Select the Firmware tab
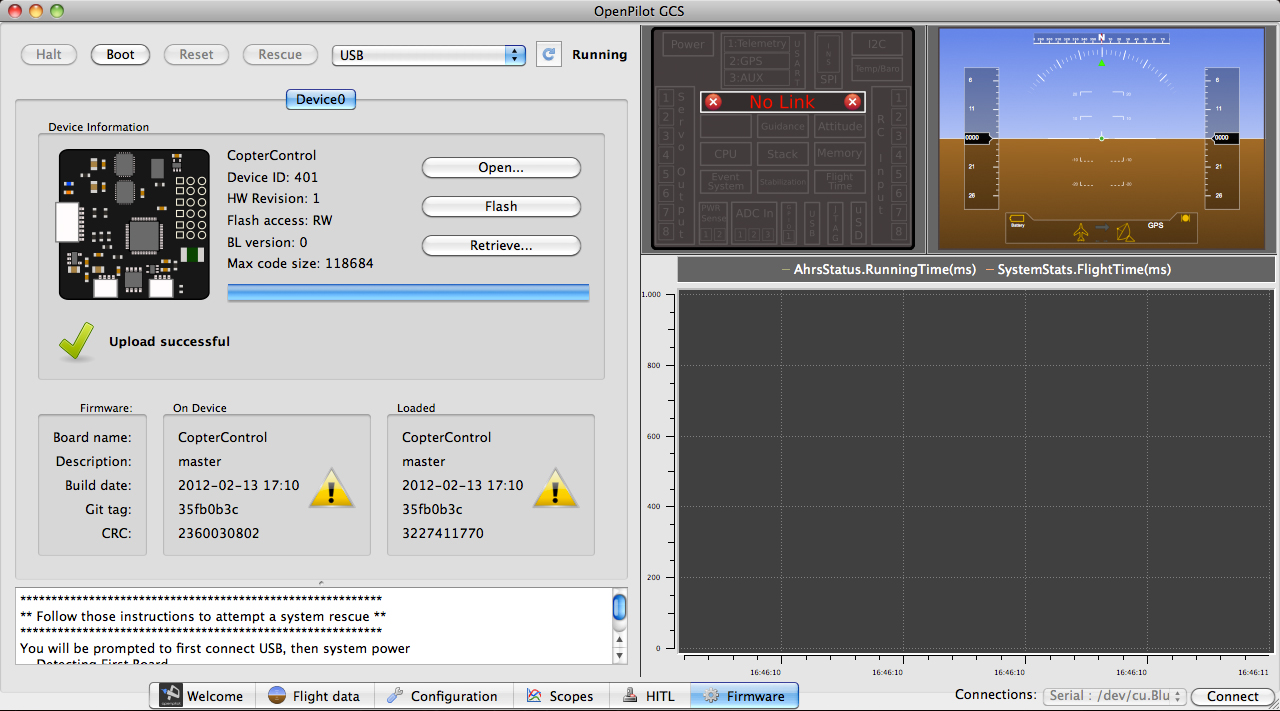The image size is (1280, 711). pyautogui.click(x=744, y=696)
